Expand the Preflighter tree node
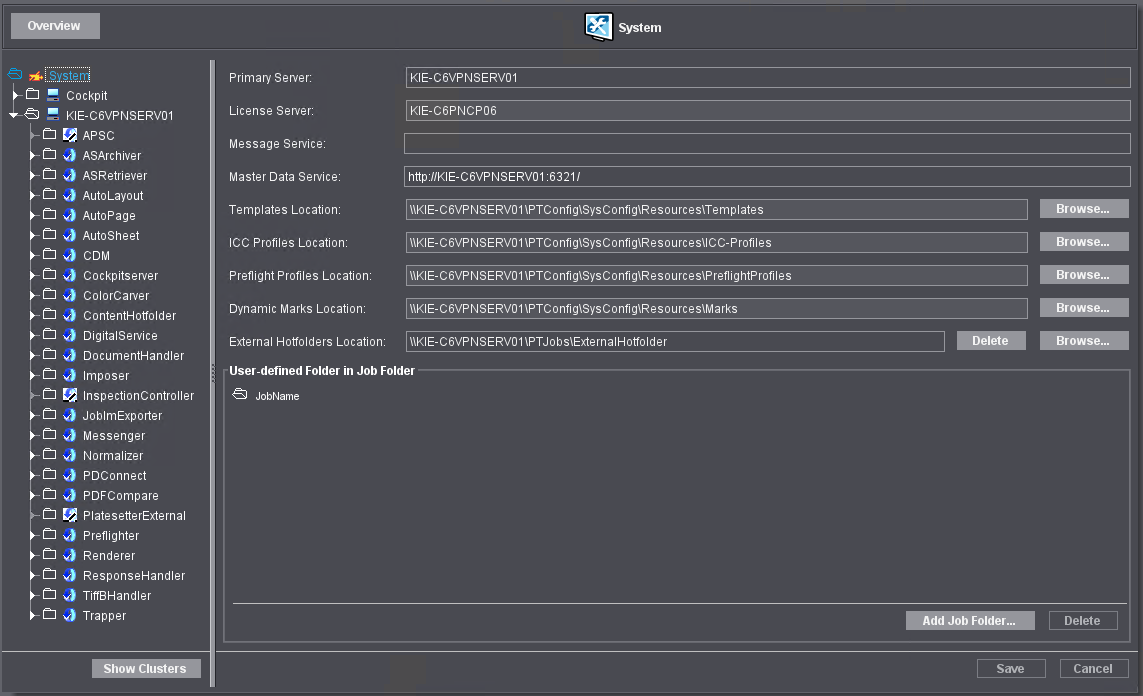The height and width of the screenshot is (696, 1143). 33,535
